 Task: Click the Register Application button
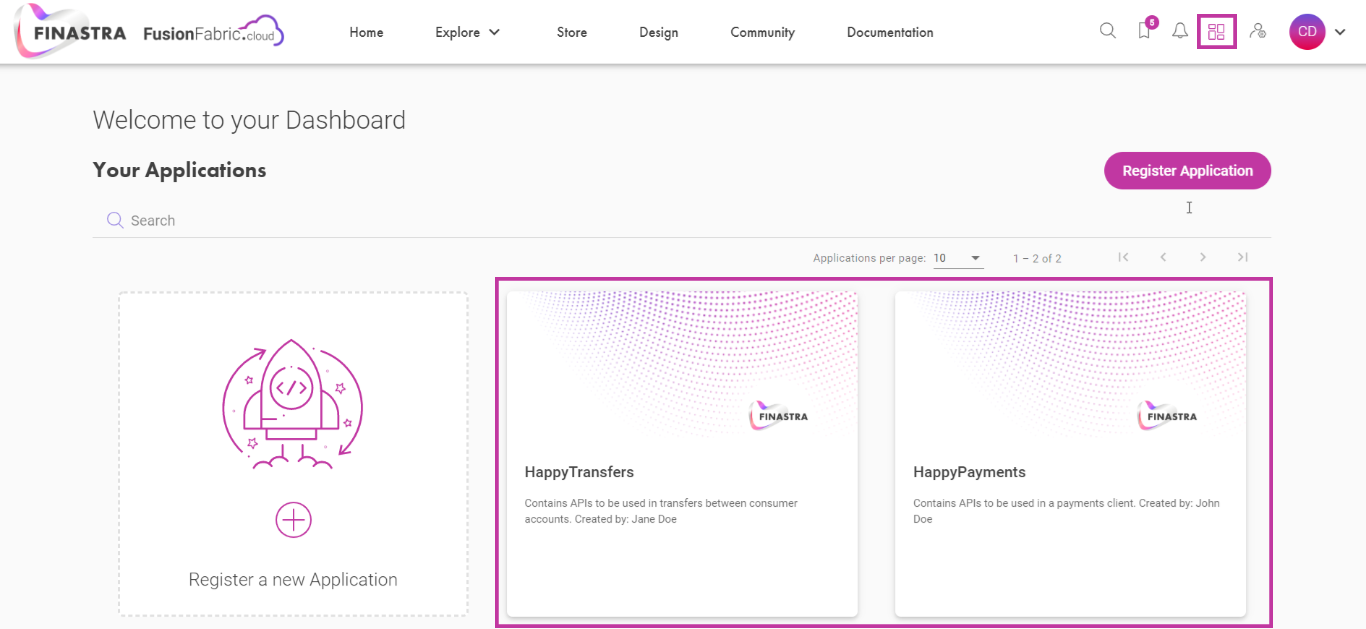tap(1187, 170)
